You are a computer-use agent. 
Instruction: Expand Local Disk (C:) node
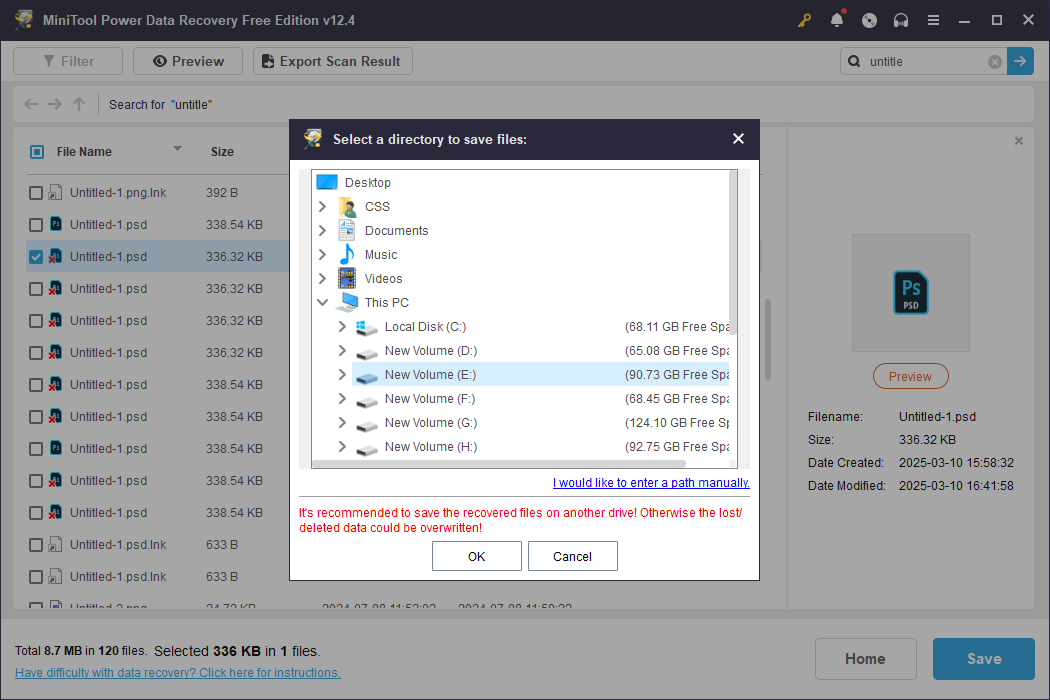click(342, 326)
